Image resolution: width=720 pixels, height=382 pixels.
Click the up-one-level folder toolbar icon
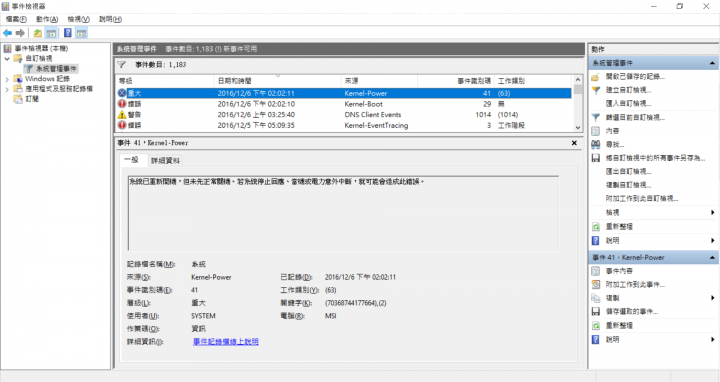[x=38, y=33]
